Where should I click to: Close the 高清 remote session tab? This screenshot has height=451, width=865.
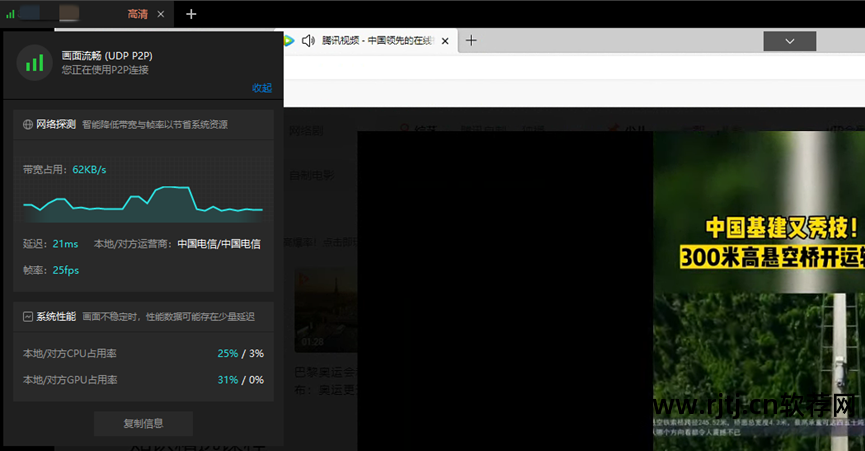pos(161,14)
